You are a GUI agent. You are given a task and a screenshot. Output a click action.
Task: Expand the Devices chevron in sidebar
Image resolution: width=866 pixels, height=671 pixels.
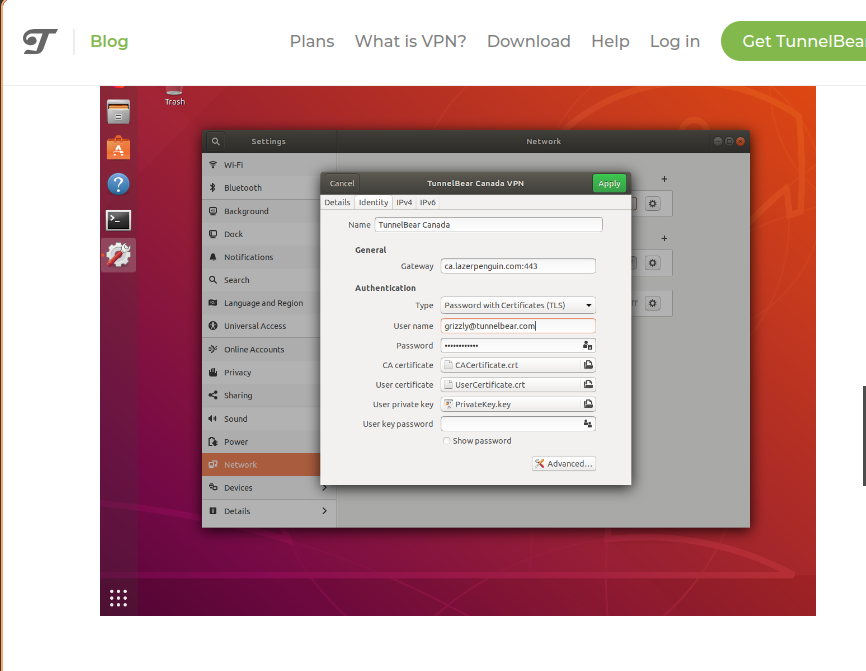point(324,488)
